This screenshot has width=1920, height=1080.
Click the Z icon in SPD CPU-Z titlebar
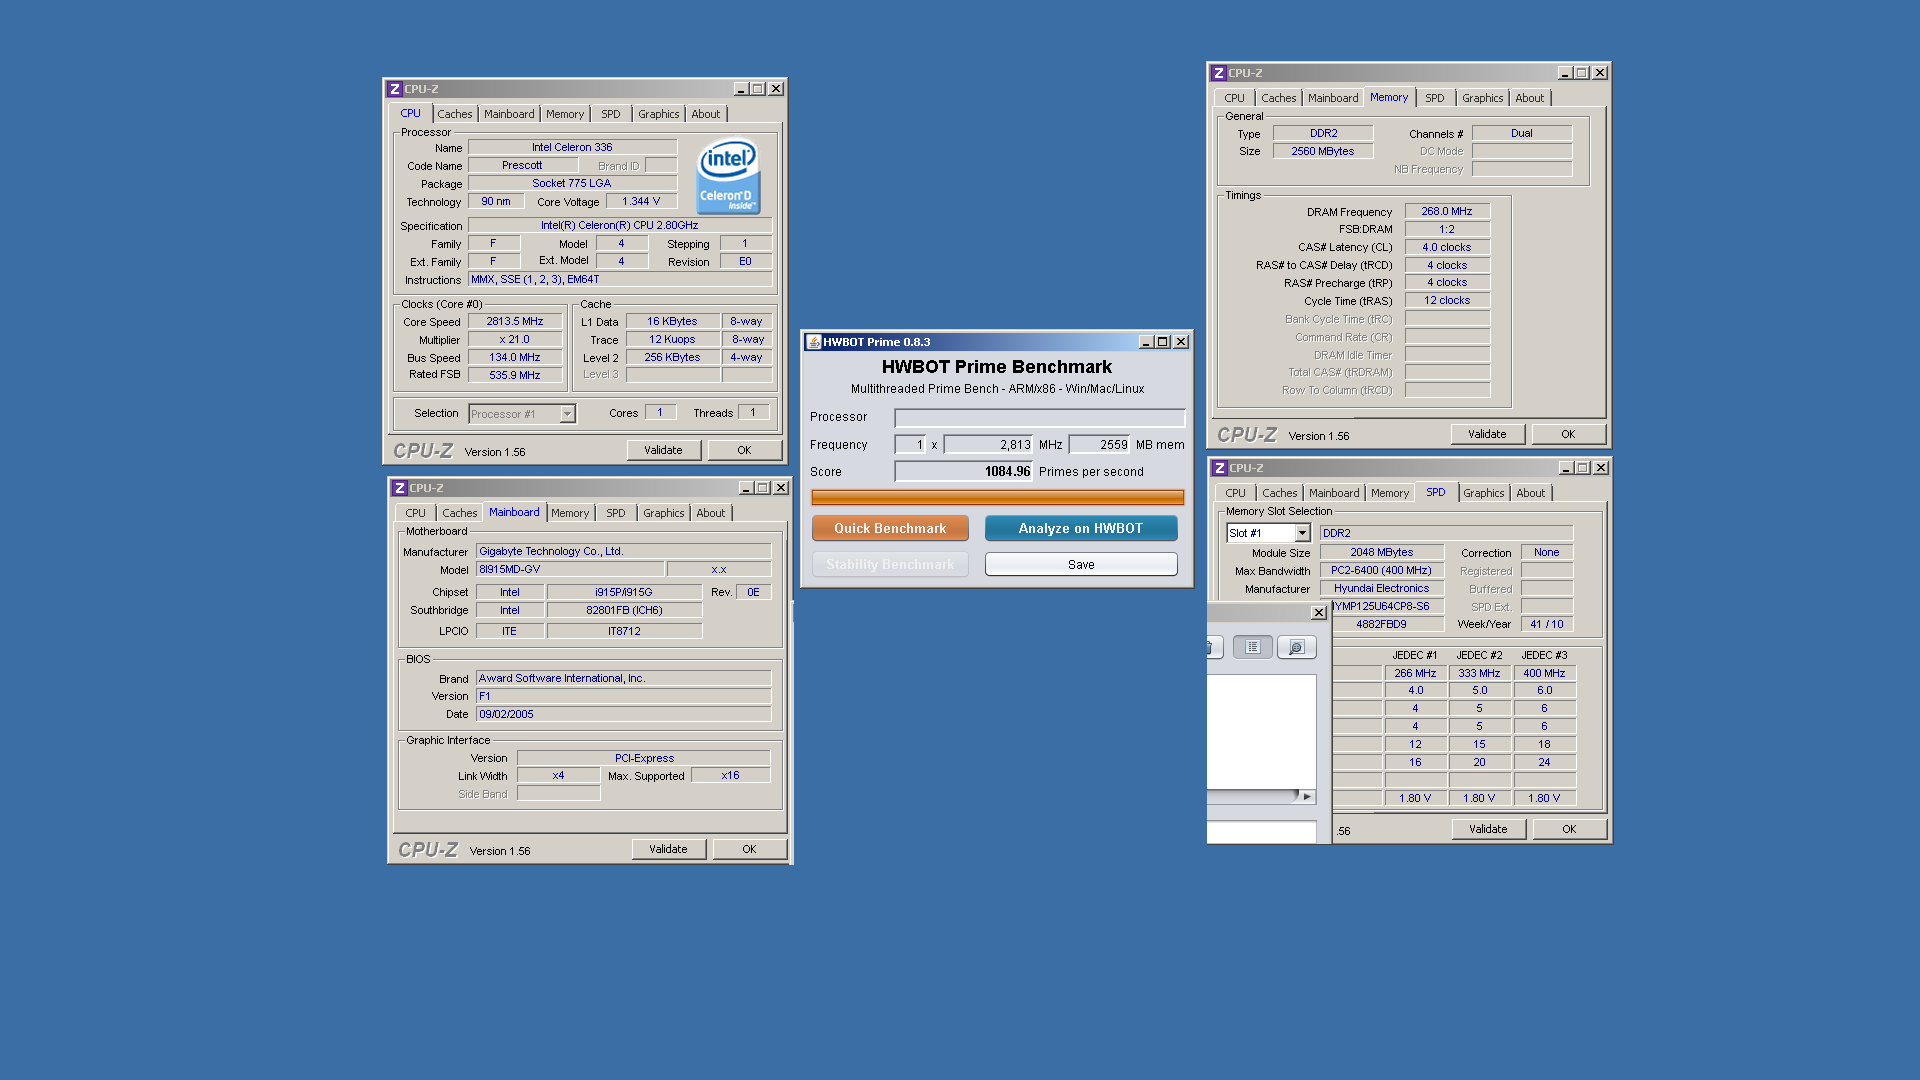click(x=1220, y=468)
